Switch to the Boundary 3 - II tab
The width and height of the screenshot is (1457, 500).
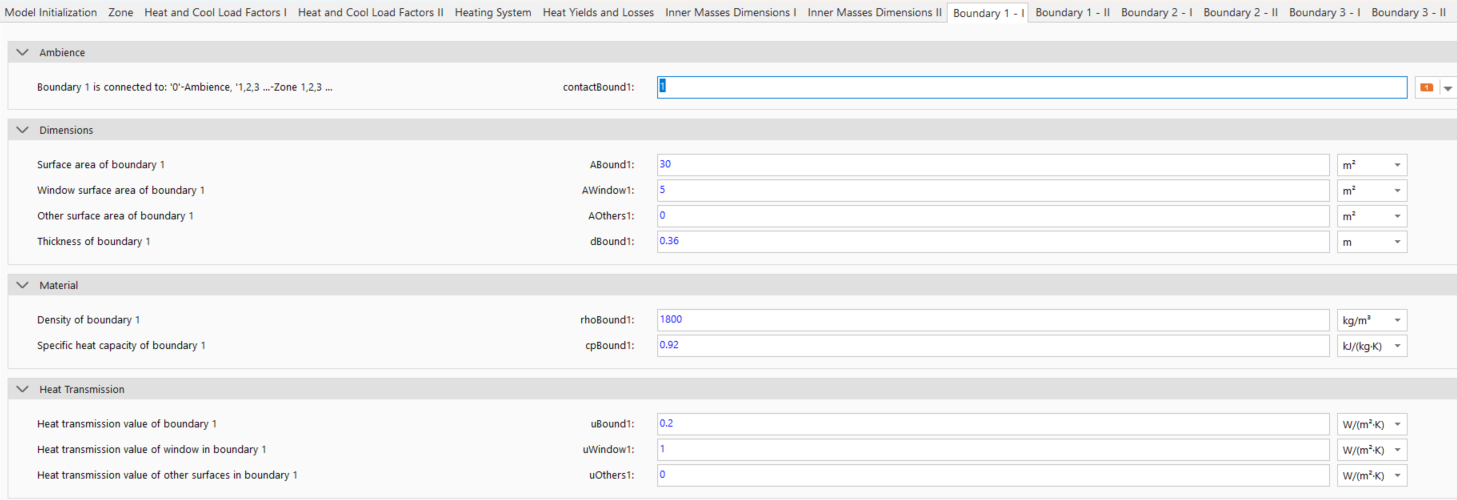(x=1409, y=13)
